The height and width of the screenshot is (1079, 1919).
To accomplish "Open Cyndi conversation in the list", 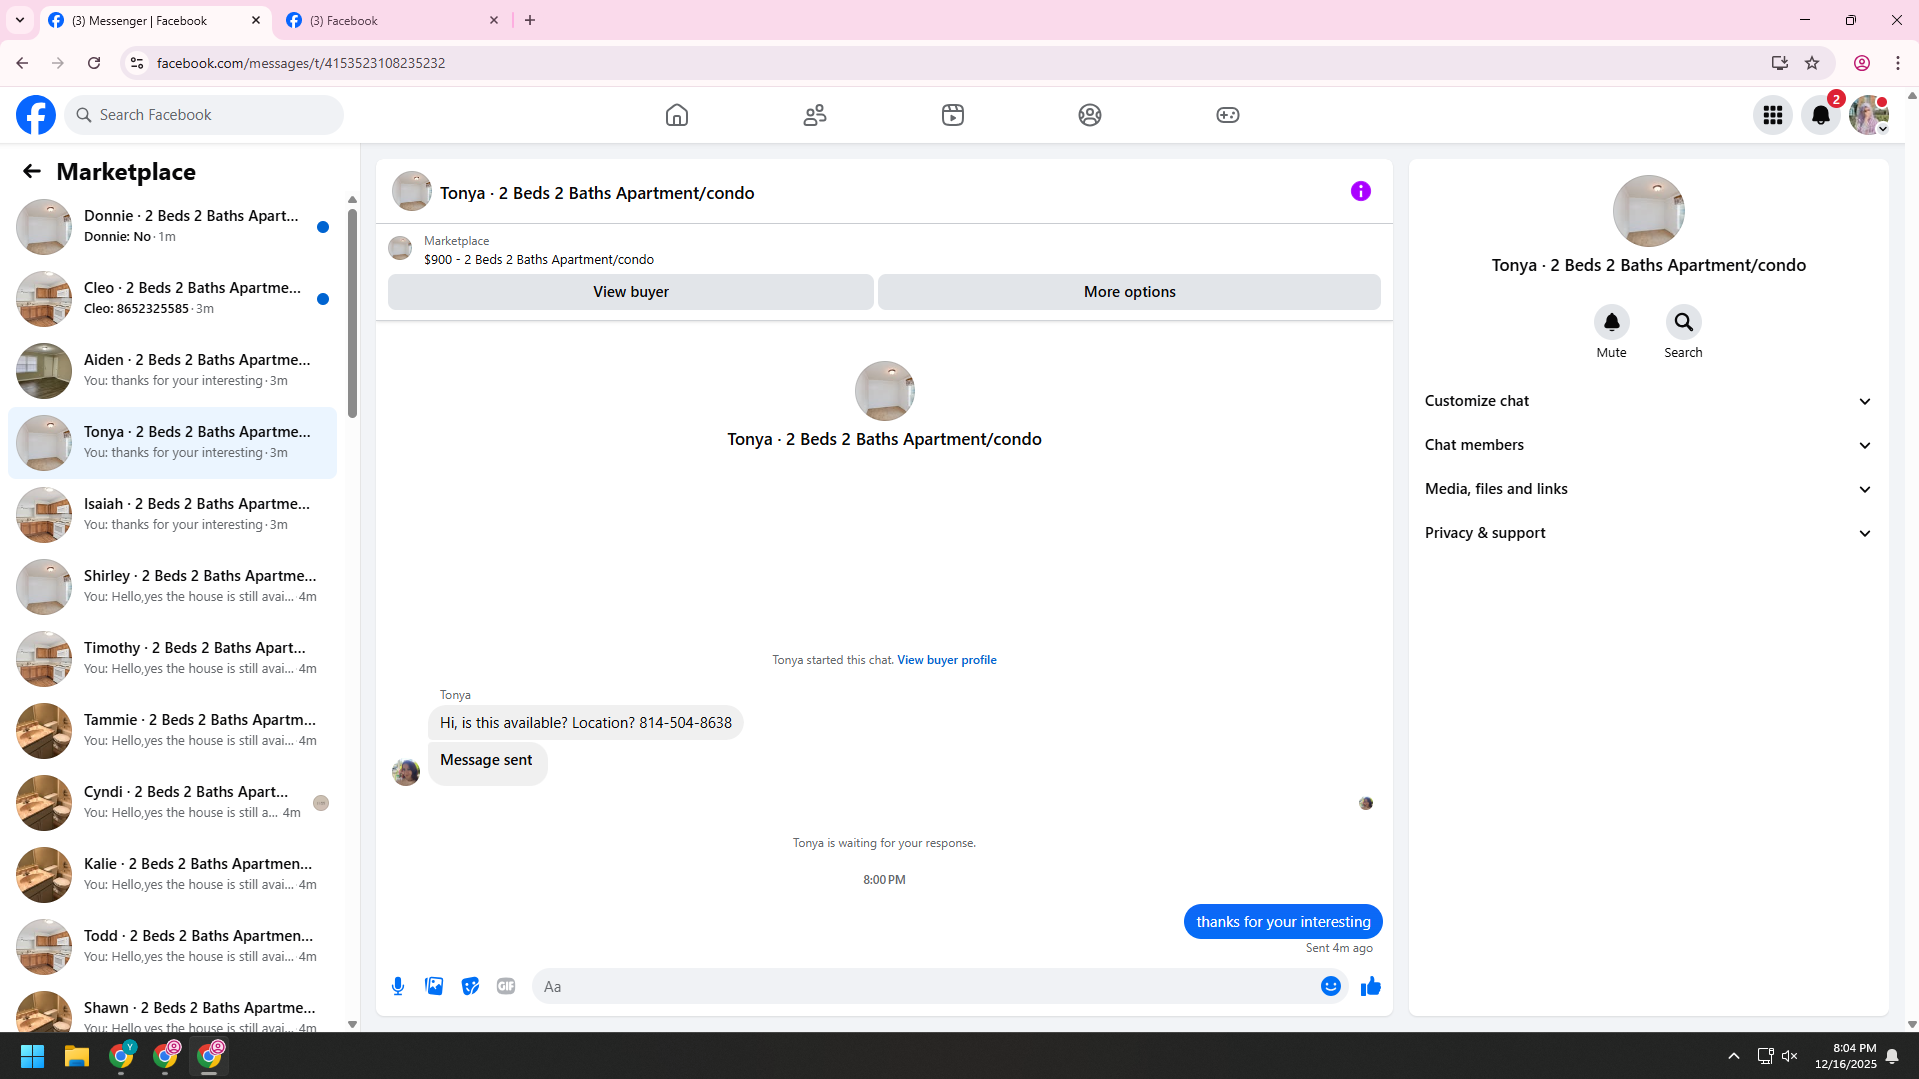I will (x=172, y=803).
